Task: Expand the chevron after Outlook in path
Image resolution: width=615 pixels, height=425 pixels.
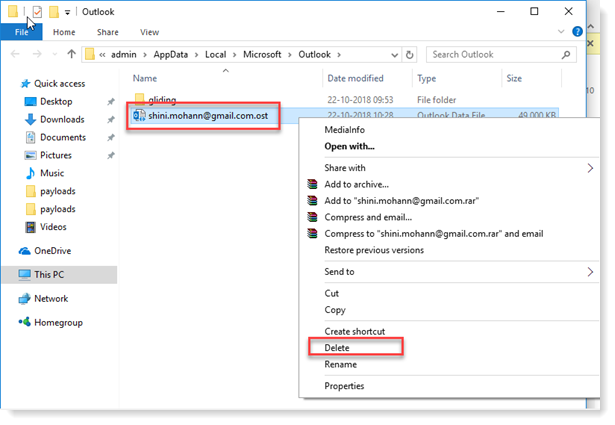Action: click(339, 55)
